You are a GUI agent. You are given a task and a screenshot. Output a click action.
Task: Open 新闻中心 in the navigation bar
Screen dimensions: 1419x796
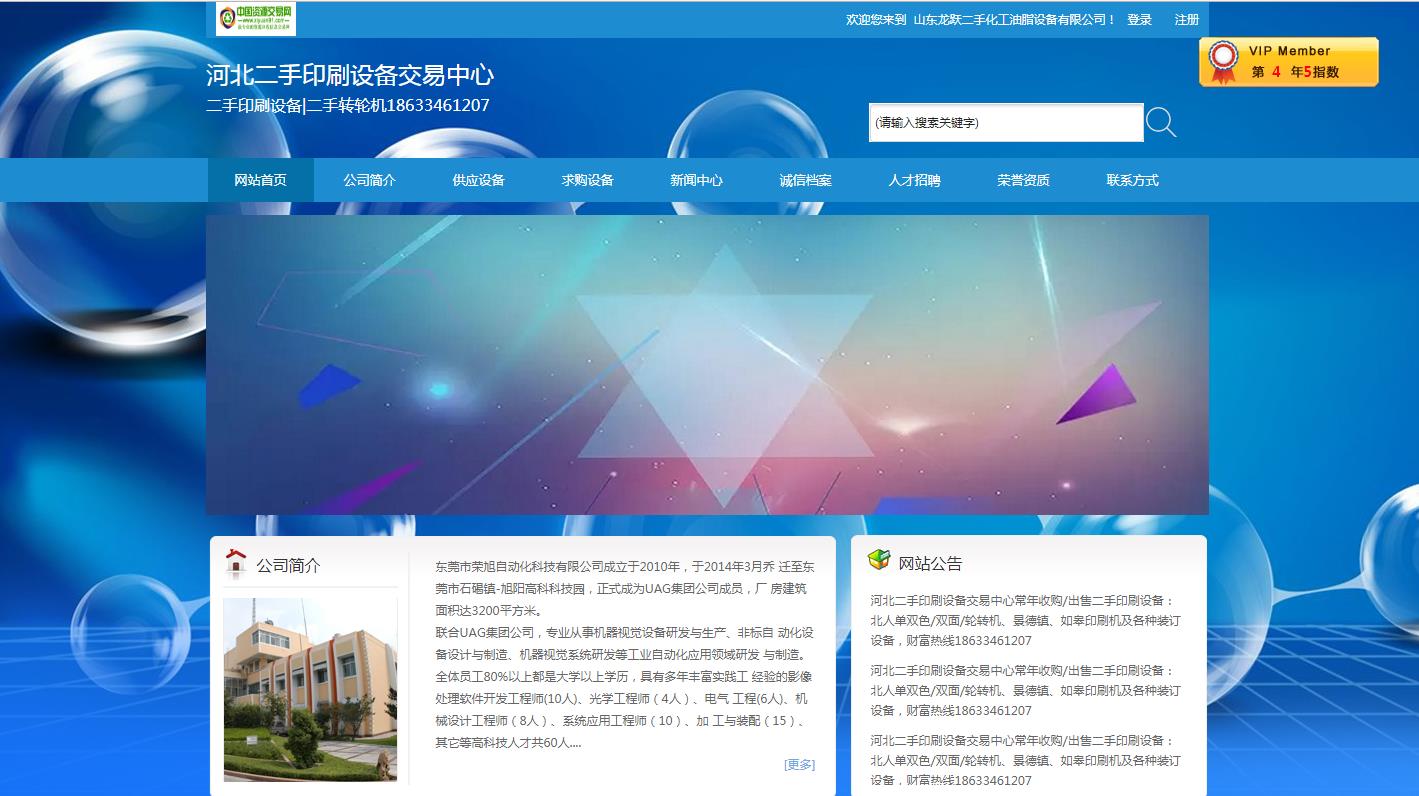(697, 180)
